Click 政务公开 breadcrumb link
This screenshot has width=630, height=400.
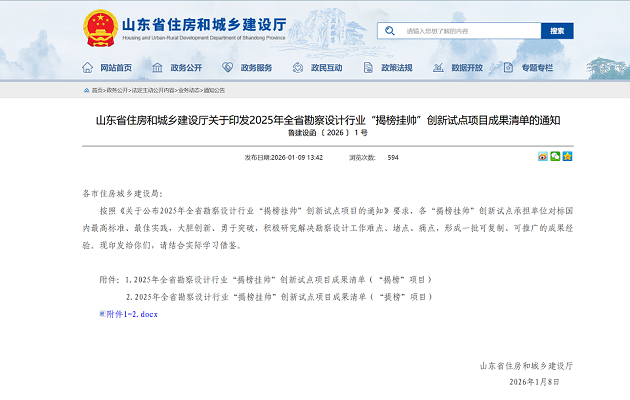click(117, 90)
